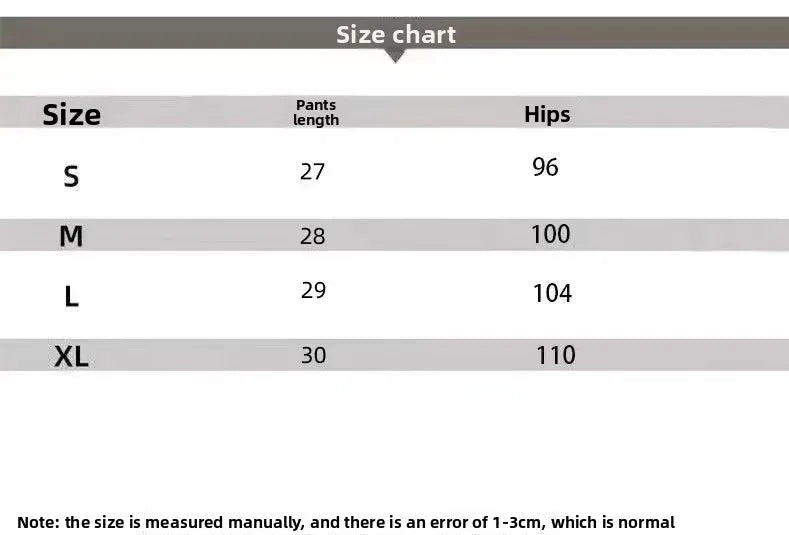The width and height of the screenshot is (789, 535).
Task: Click the M size label
Action: (x=71, y=236)
